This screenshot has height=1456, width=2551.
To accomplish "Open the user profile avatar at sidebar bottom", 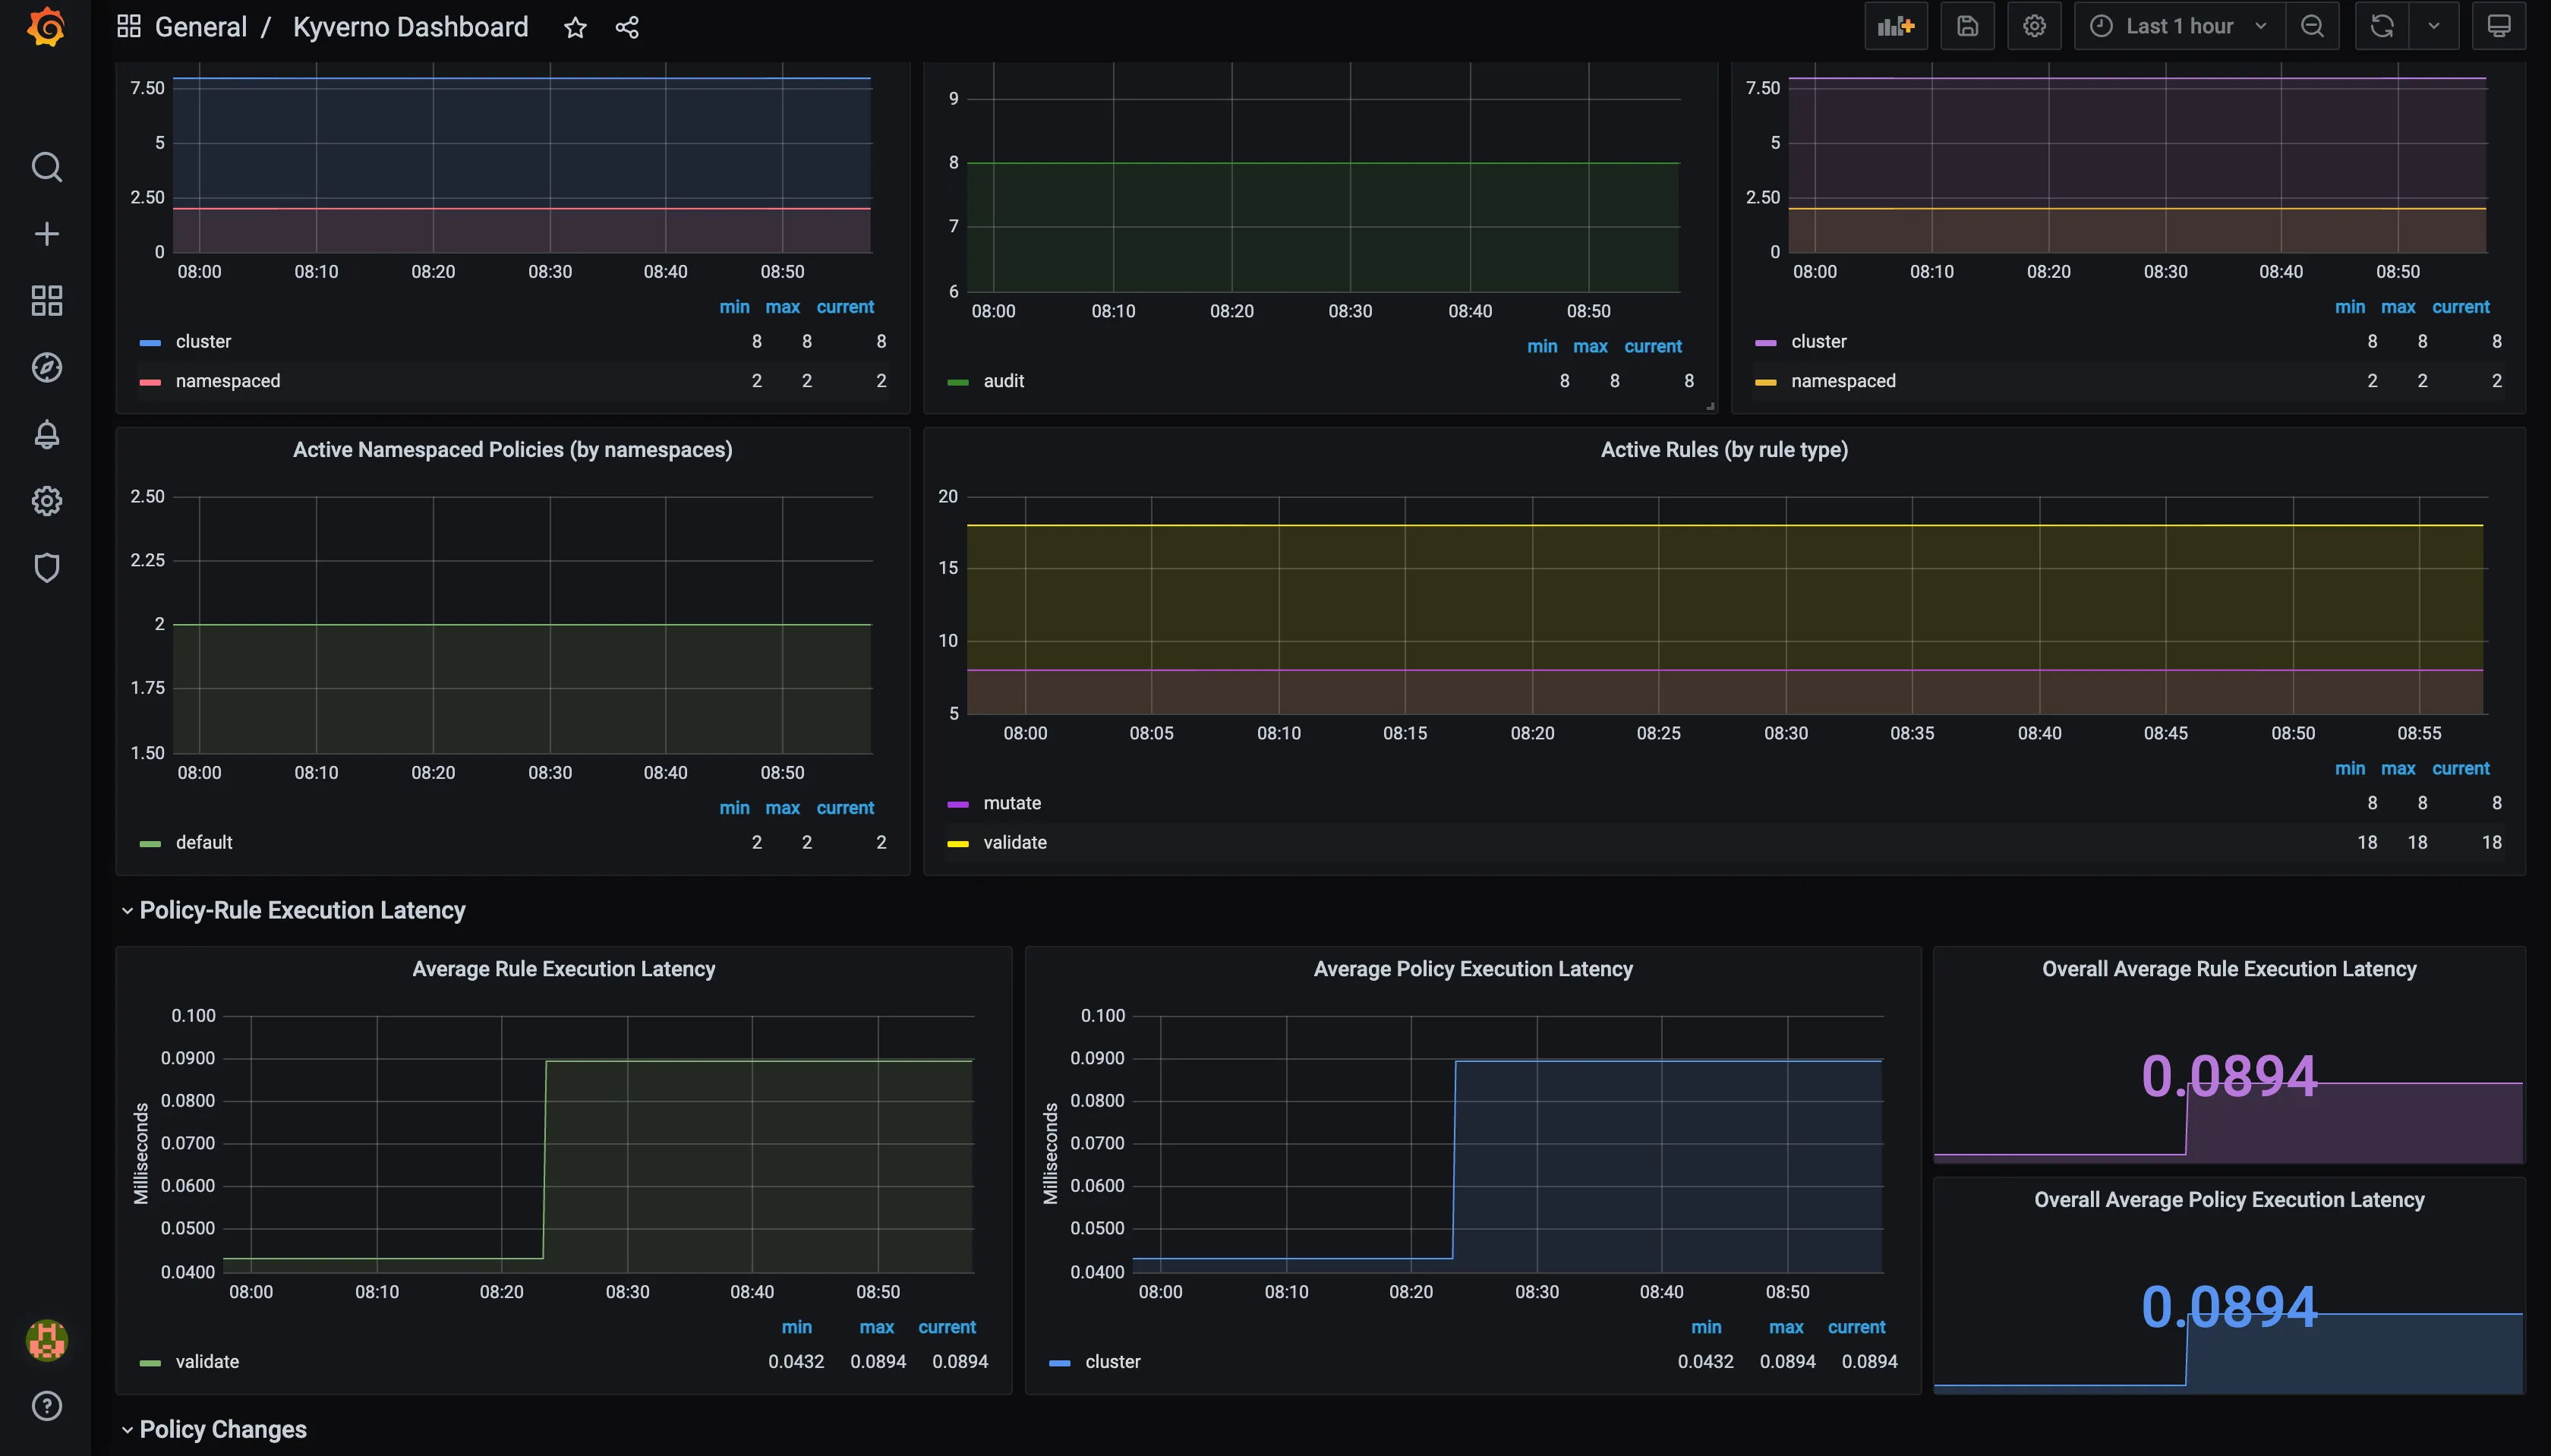I will (x=46, y=1341).
